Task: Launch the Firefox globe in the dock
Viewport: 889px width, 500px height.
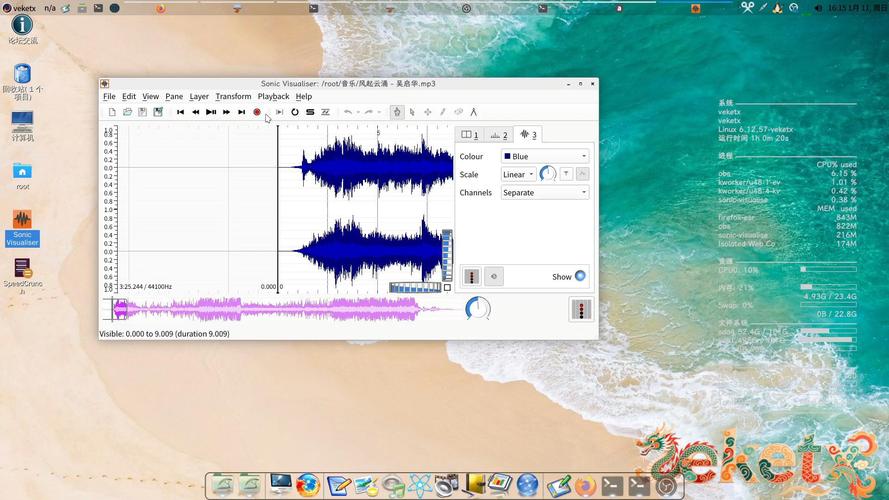Action: pos(308,485)
